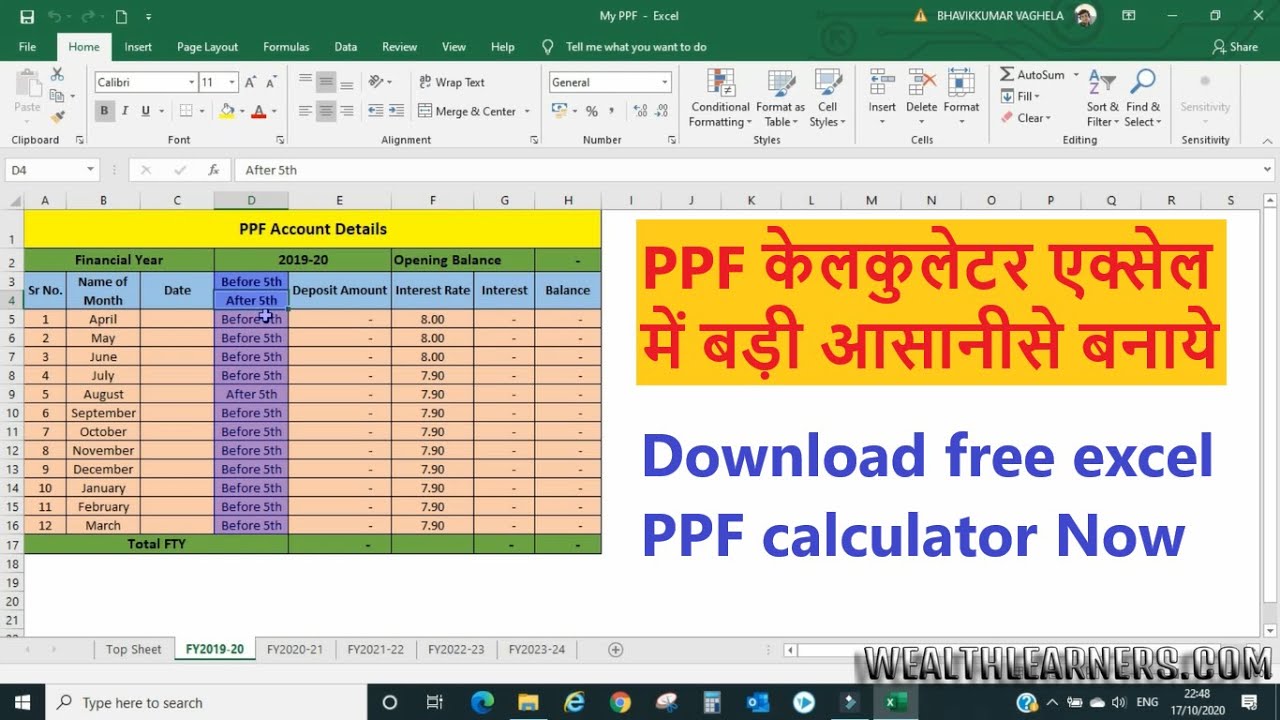Toggle Center horizontal alignment
Image resolution: width=1280 pixels, height=720 pixels.
click(x=326, y=111)
